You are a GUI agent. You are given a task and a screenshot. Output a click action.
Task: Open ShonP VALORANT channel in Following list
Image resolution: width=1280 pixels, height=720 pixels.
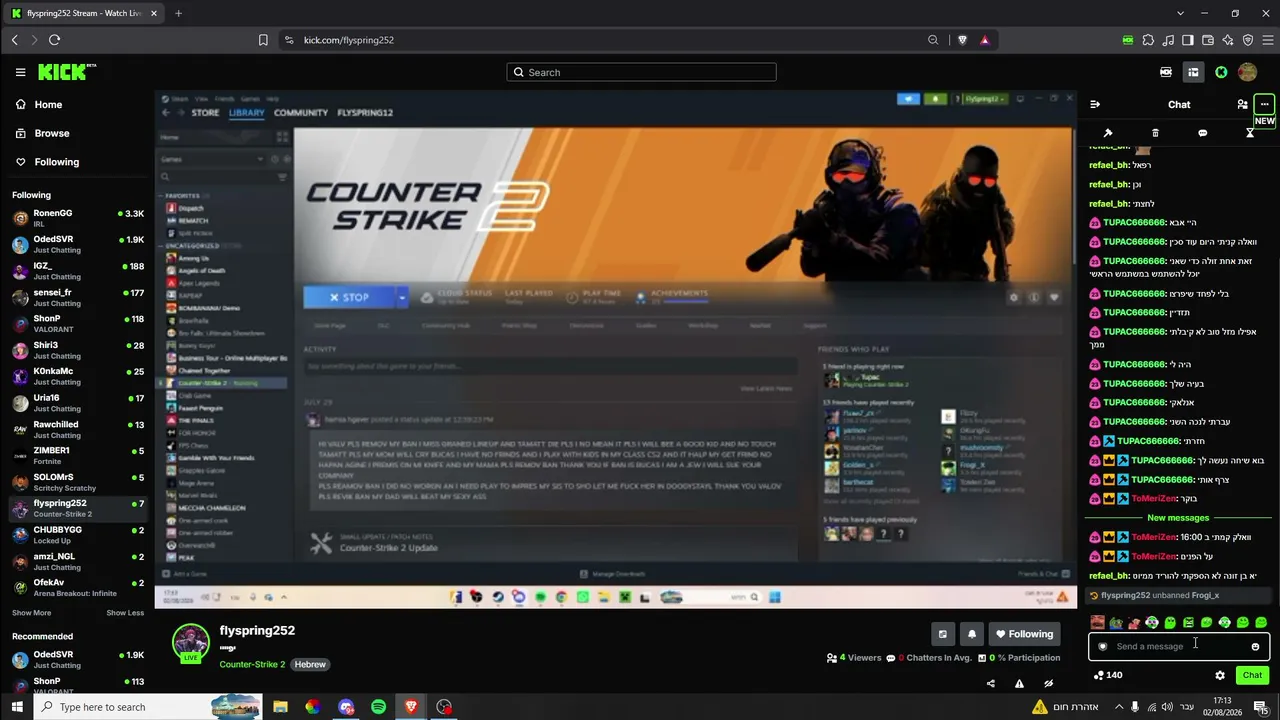tap(78, 323)
